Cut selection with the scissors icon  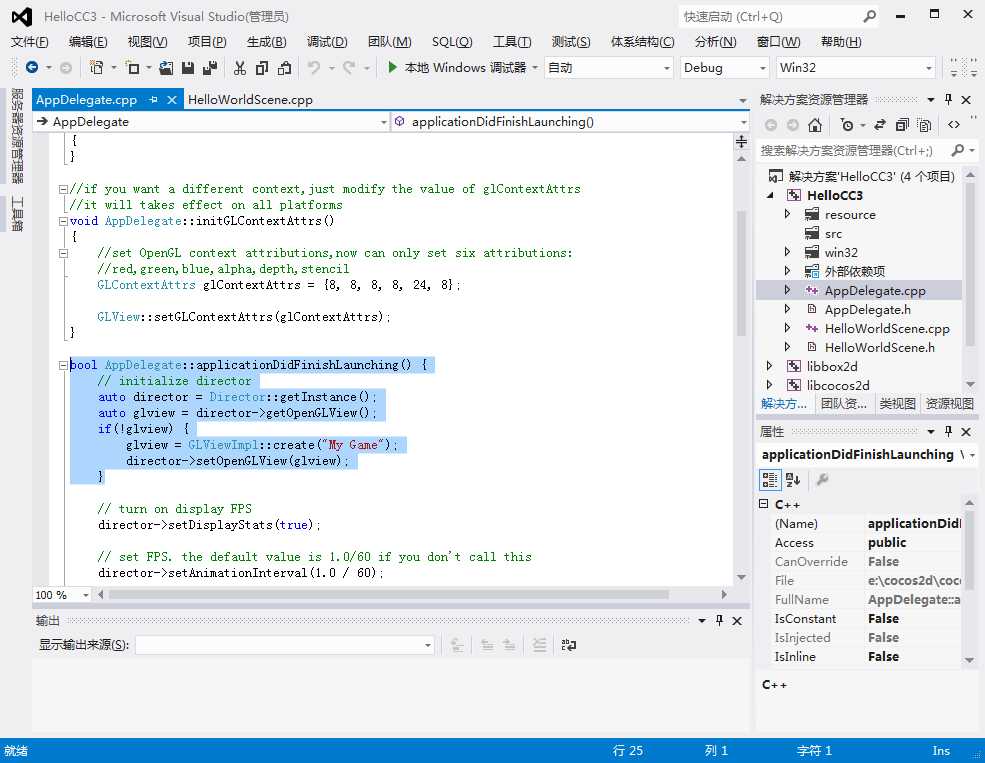239,67
